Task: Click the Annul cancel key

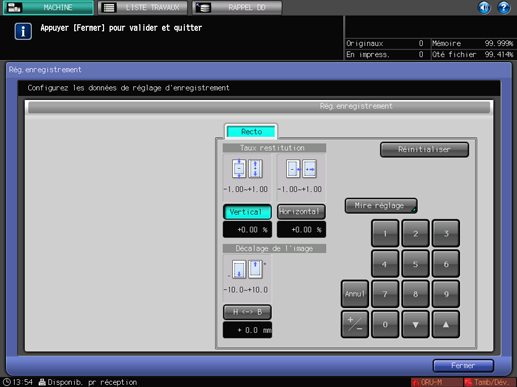Action: point(355,294)
